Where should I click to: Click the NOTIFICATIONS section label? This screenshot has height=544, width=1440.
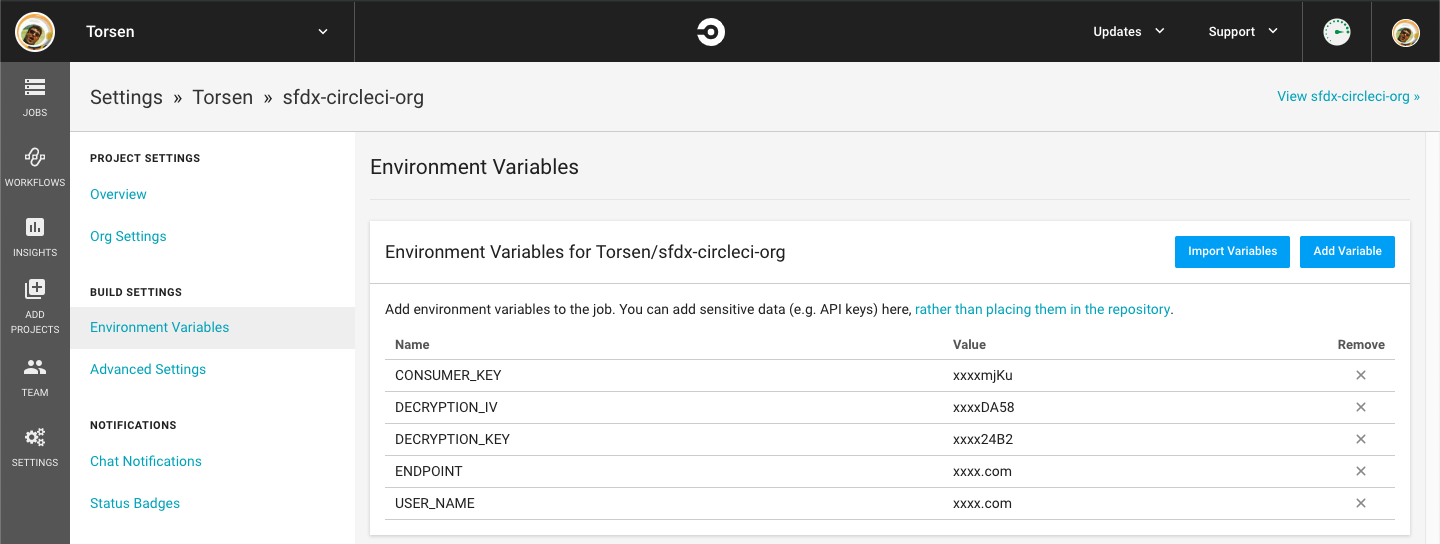coord(133,425)
